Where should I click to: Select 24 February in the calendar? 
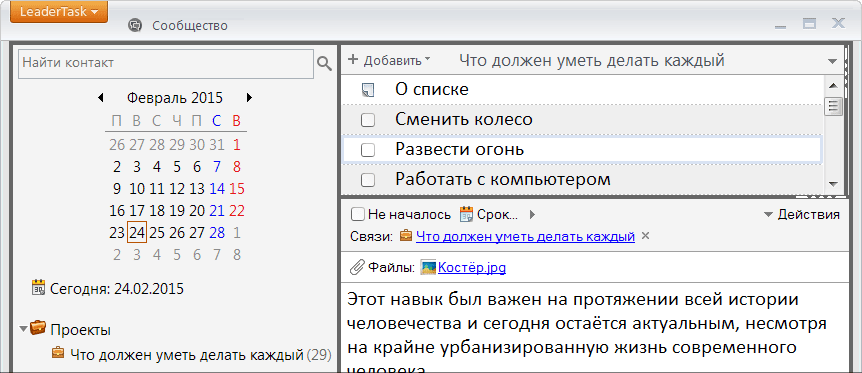(136, 232)
